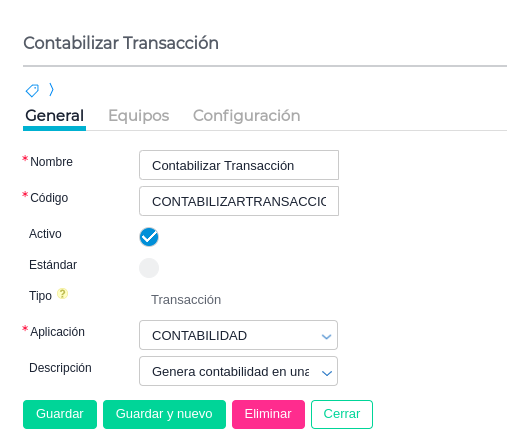Image resolution: width=507 pixels, height=439 pixels.
Task: Select the General tab
Action: (x=55, y=116)
